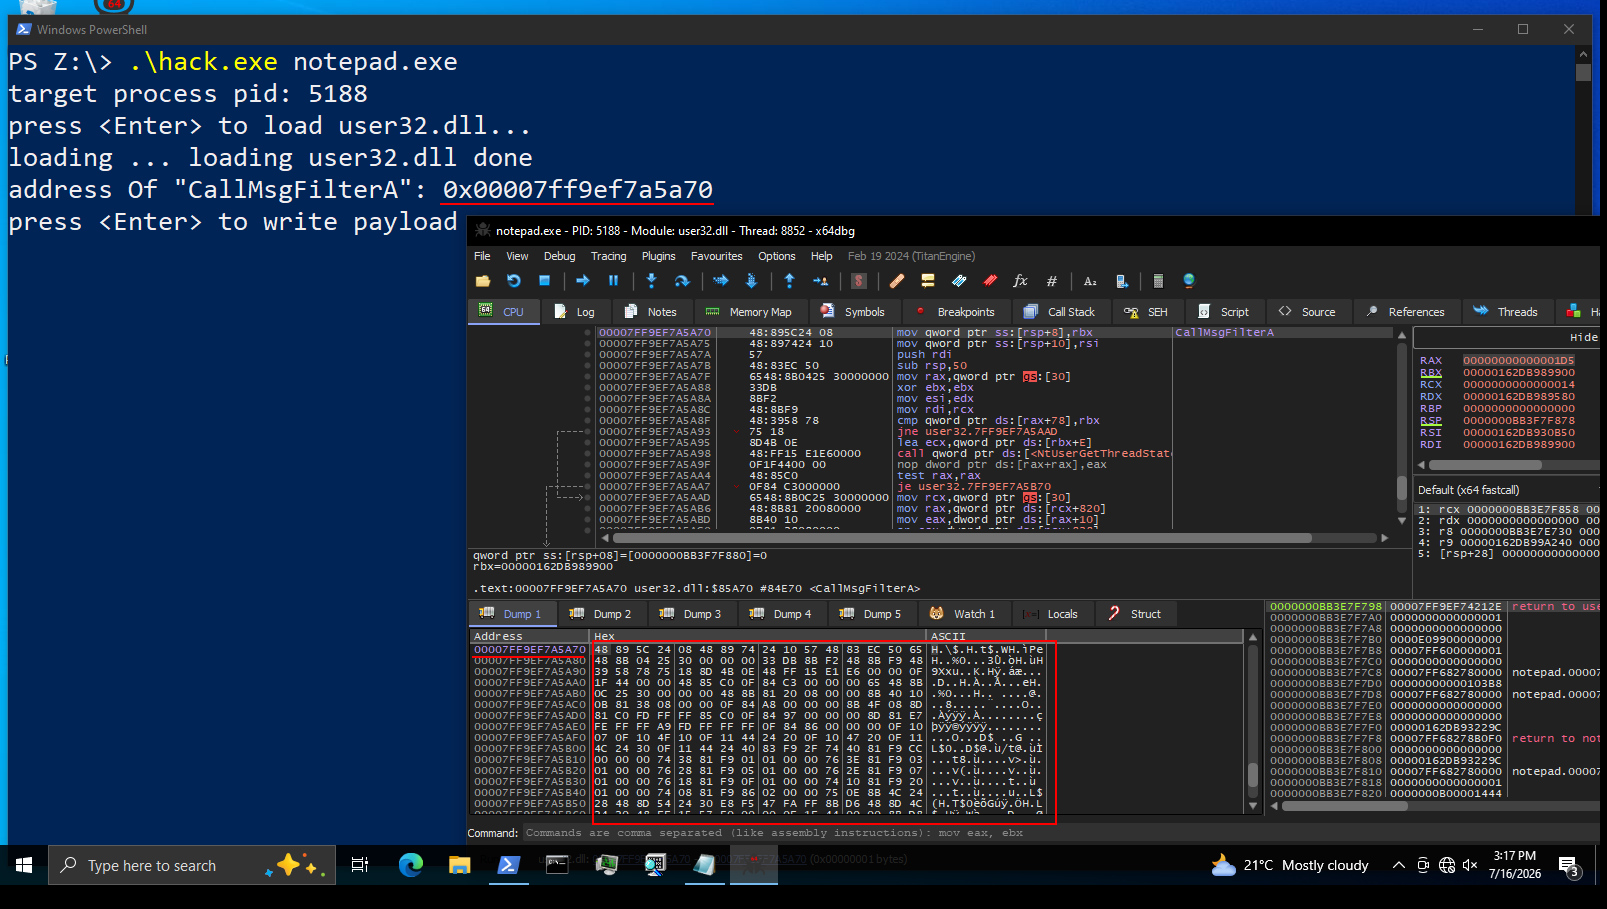Open the Locals tab

[1051, 614]
